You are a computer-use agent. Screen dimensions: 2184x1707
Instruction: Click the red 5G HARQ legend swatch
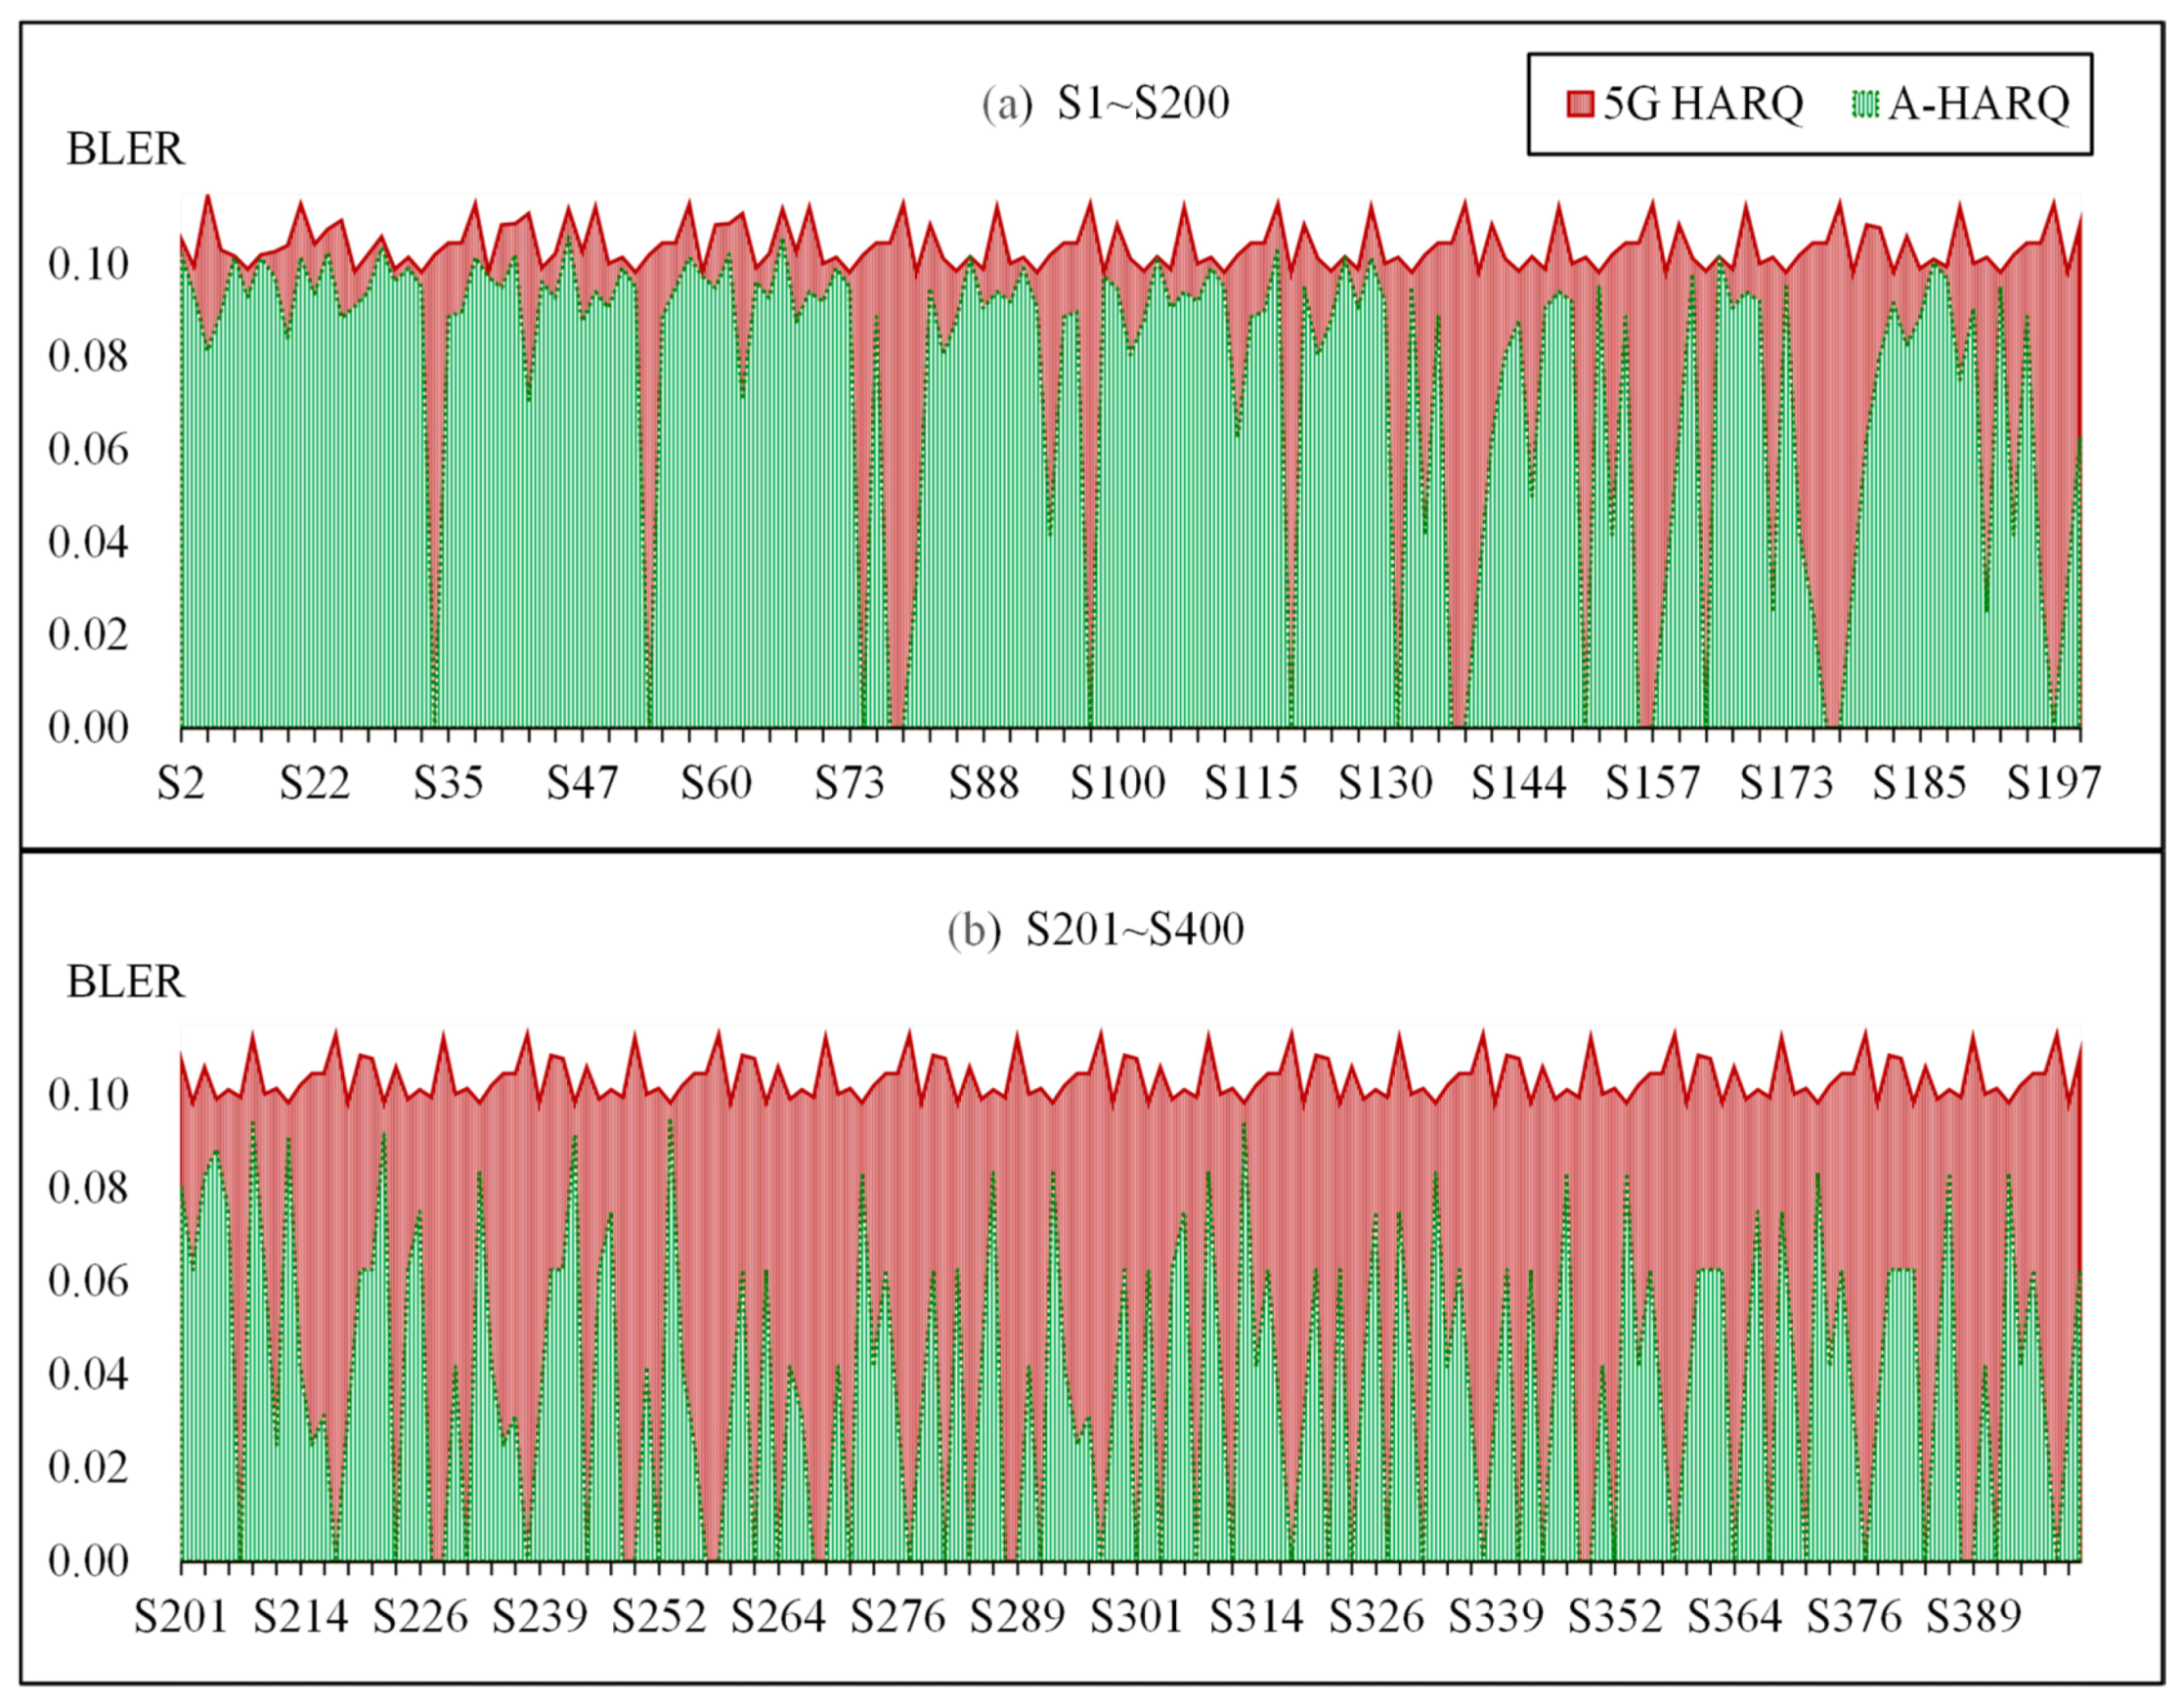point(1579,103)
